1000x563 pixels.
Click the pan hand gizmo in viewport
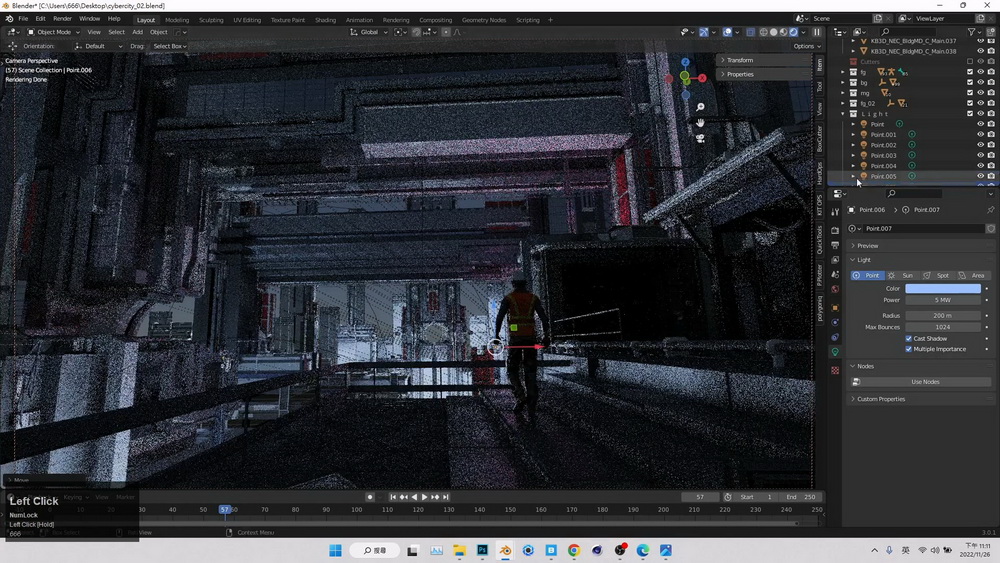pyautogui.click(x=700, y=122)
